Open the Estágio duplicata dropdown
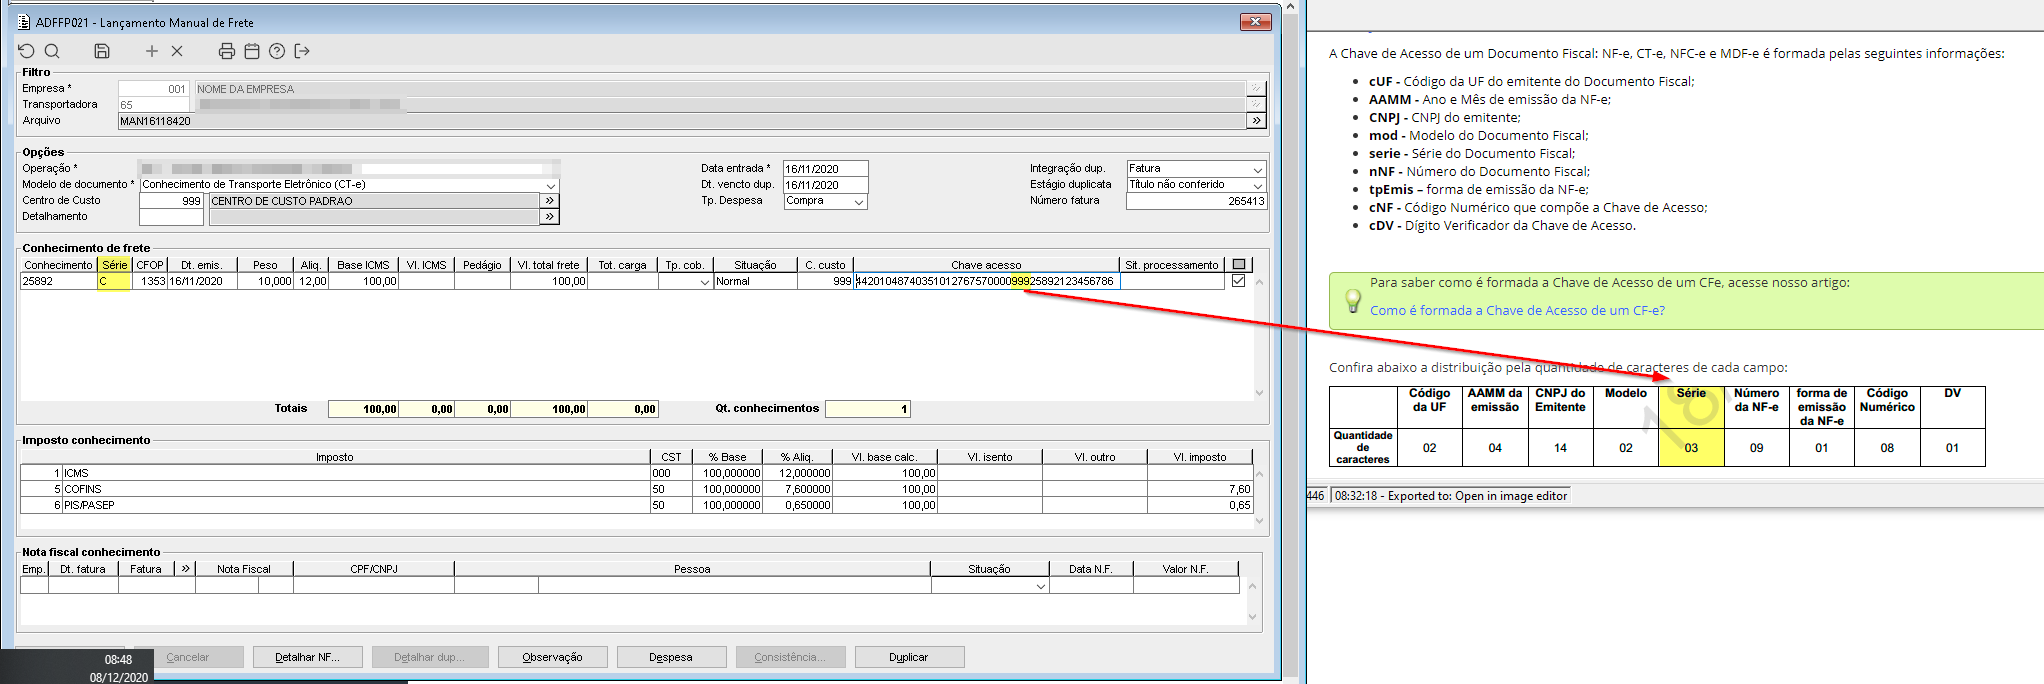2044x684 pixels. pos(1258,185)
